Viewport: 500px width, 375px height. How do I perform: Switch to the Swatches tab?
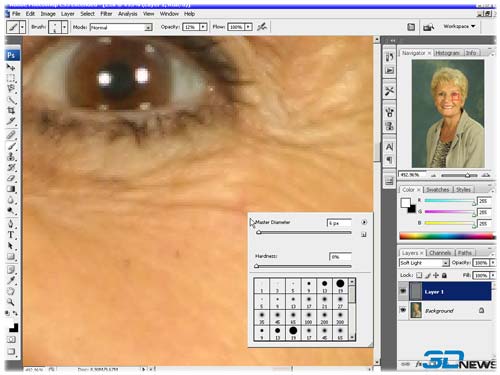click(438, 189)
